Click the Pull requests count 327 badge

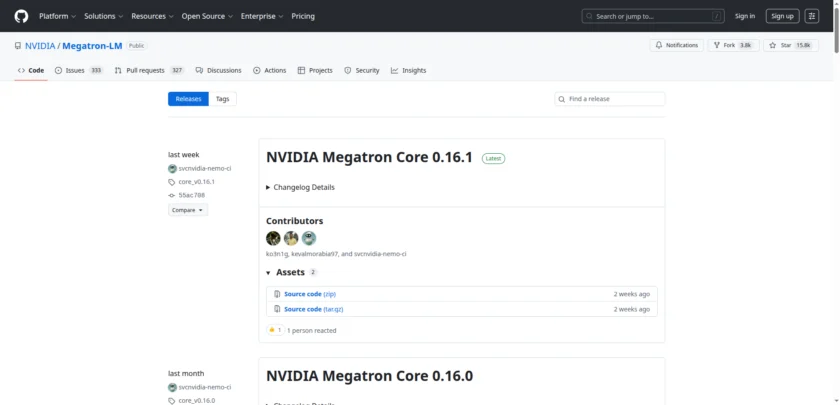pyautogui.click(x=177, y=70)
